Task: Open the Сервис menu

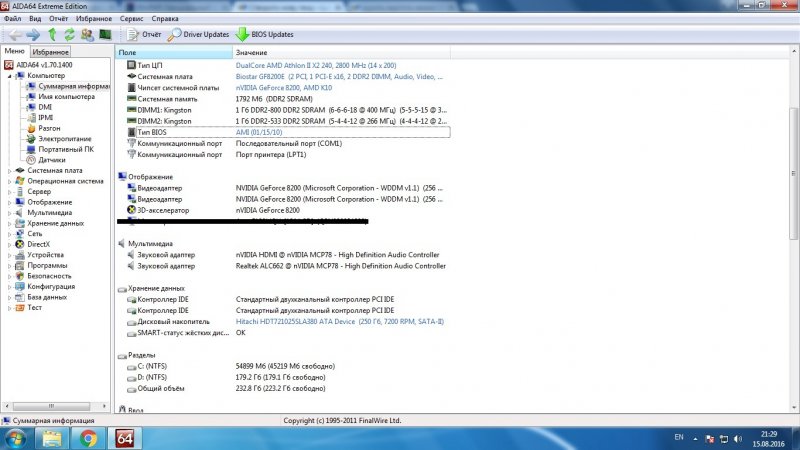Action: tap(130, 18)
